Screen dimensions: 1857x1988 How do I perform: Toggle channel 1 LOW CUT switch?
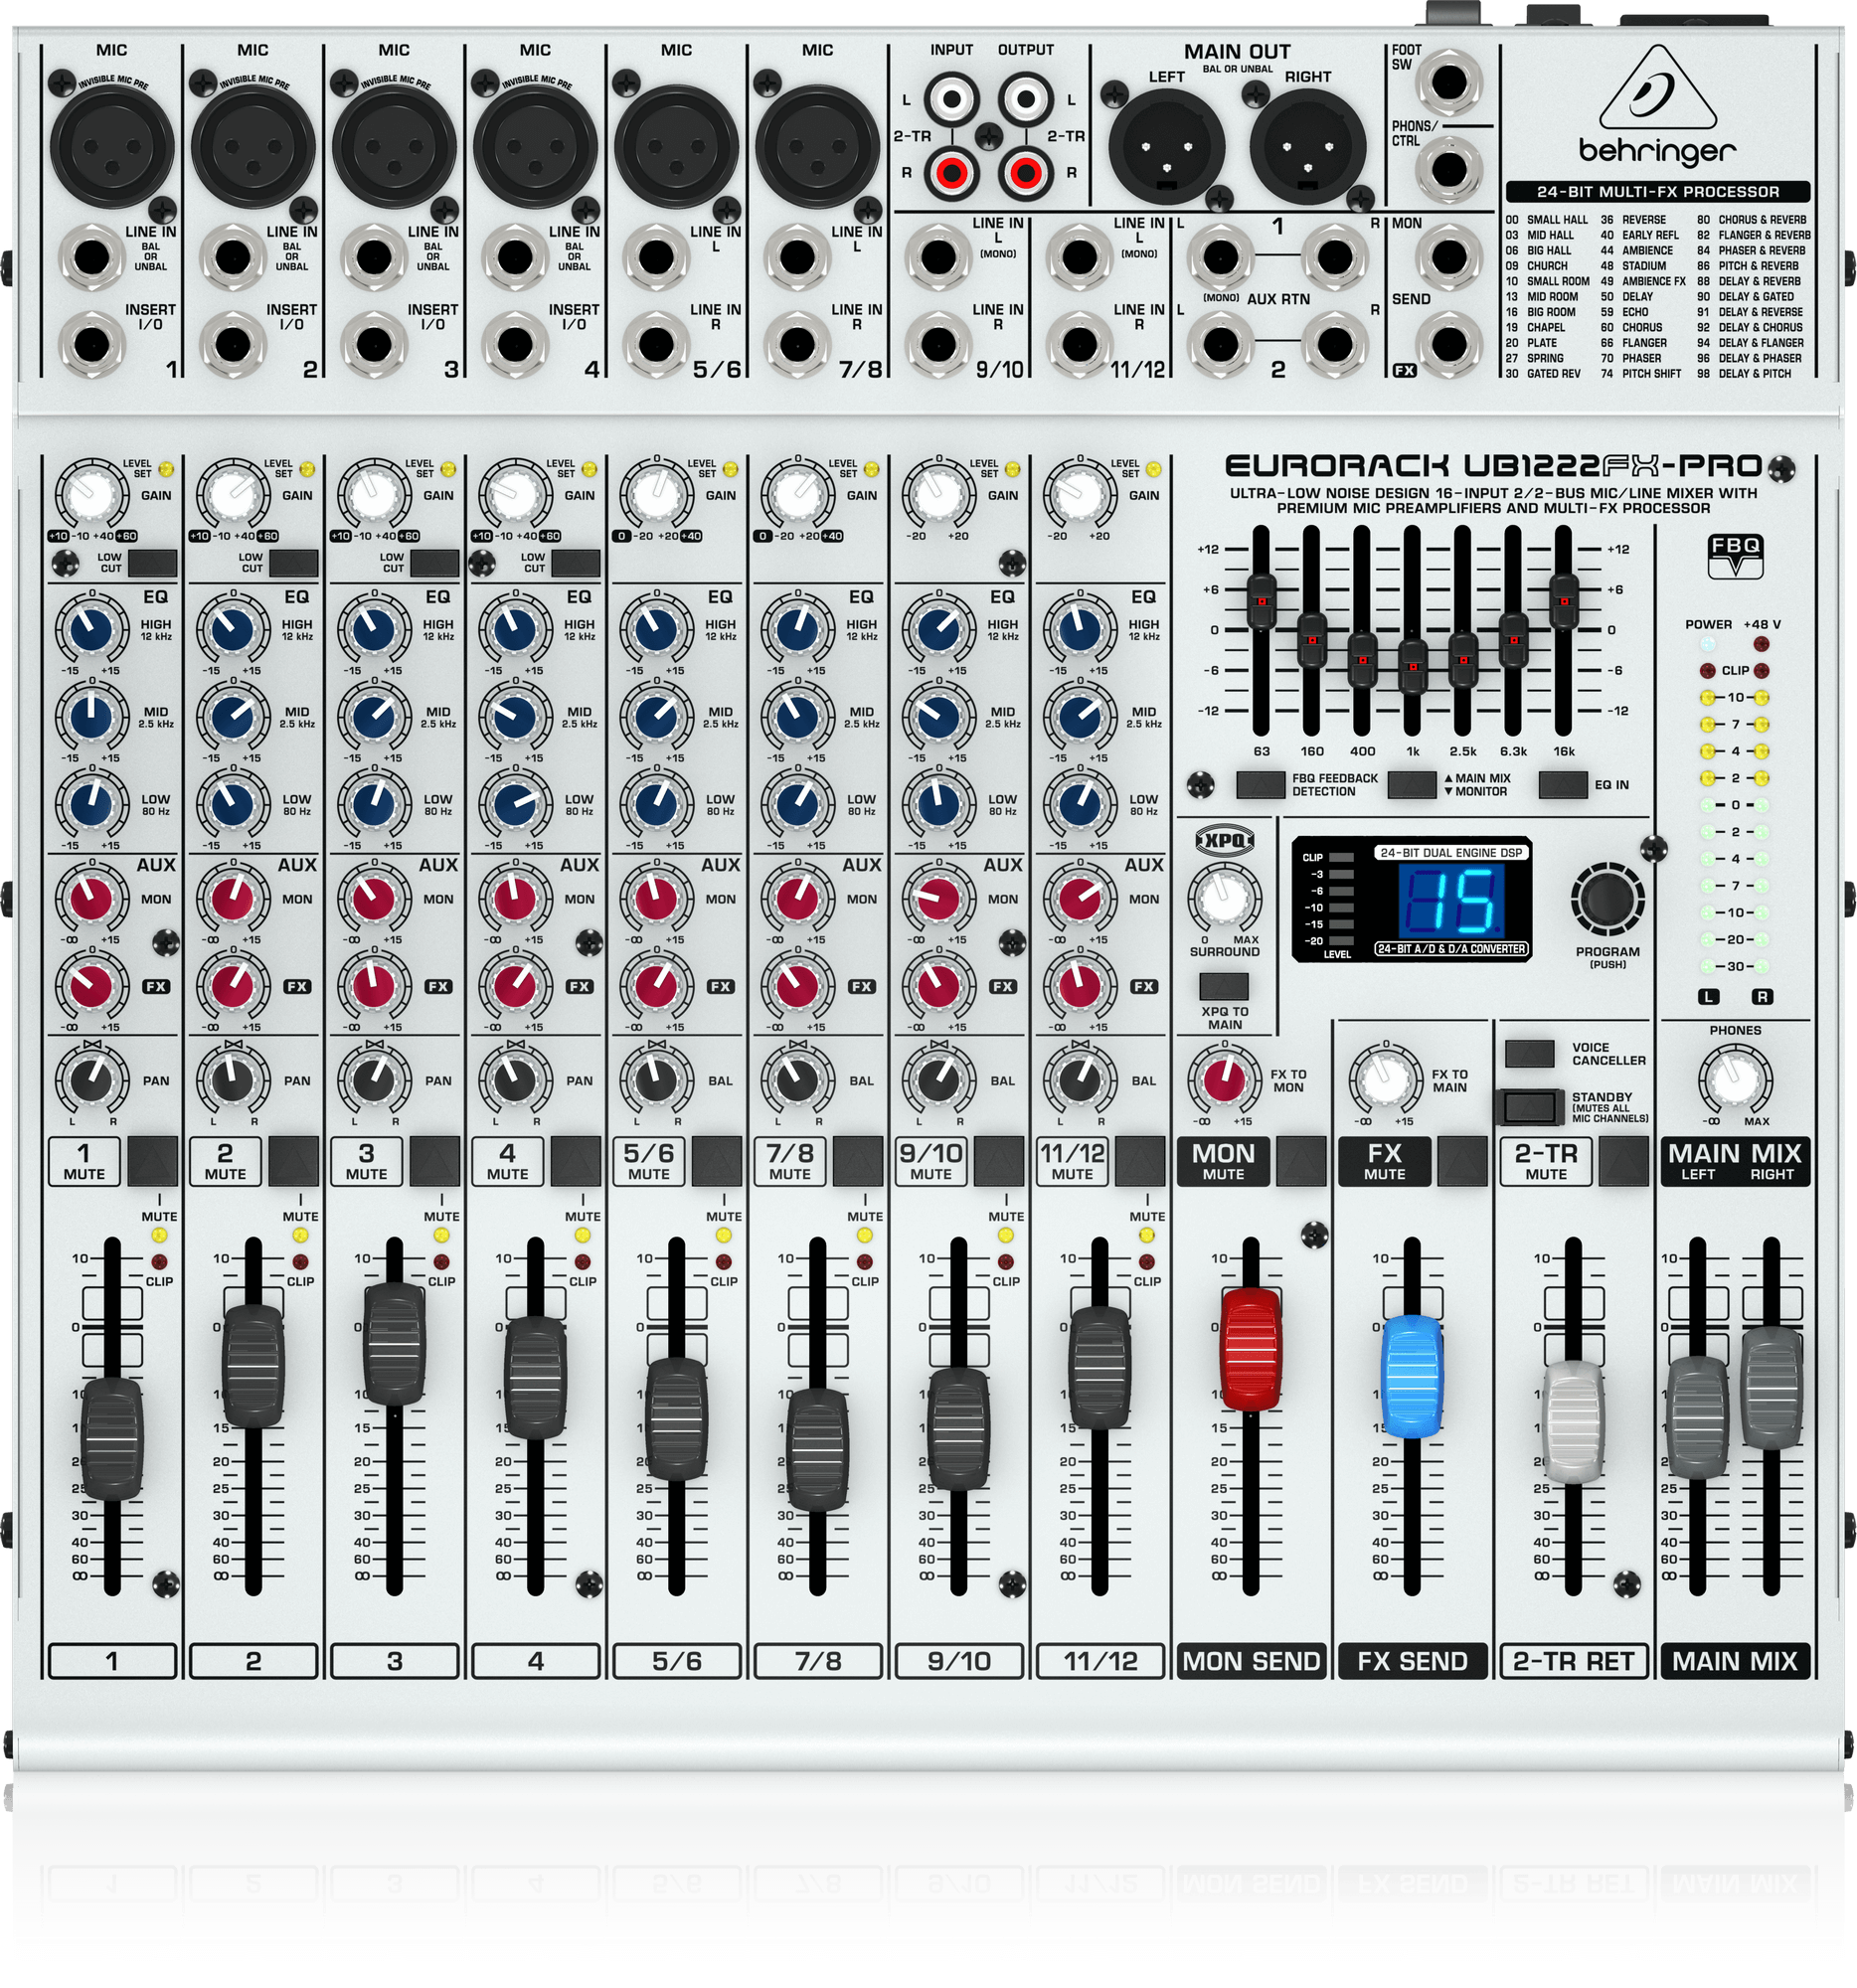tap(153, 563)
